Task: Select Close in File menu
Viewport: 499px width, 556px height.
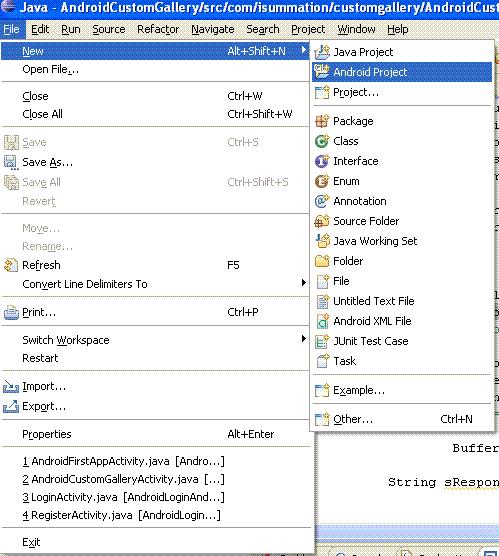Action: tap(155, 96)
